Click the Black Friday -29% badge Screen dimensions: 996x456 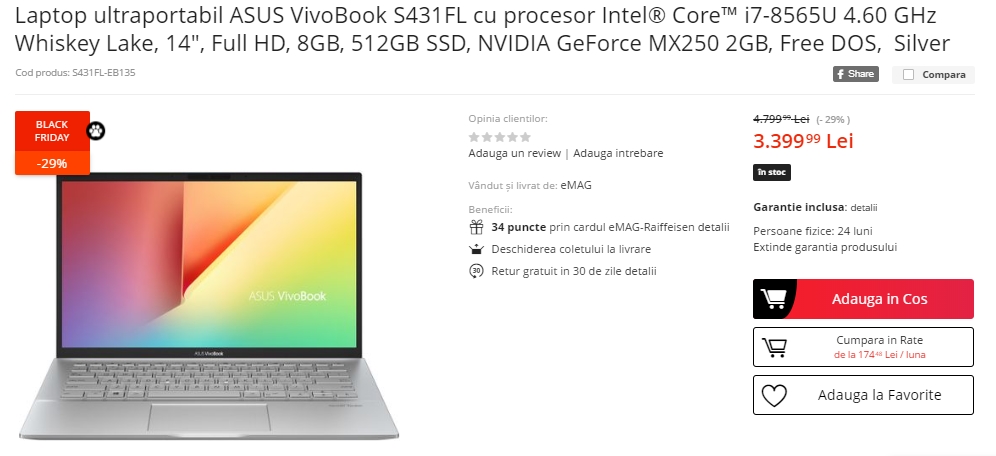tap(52, 143)
